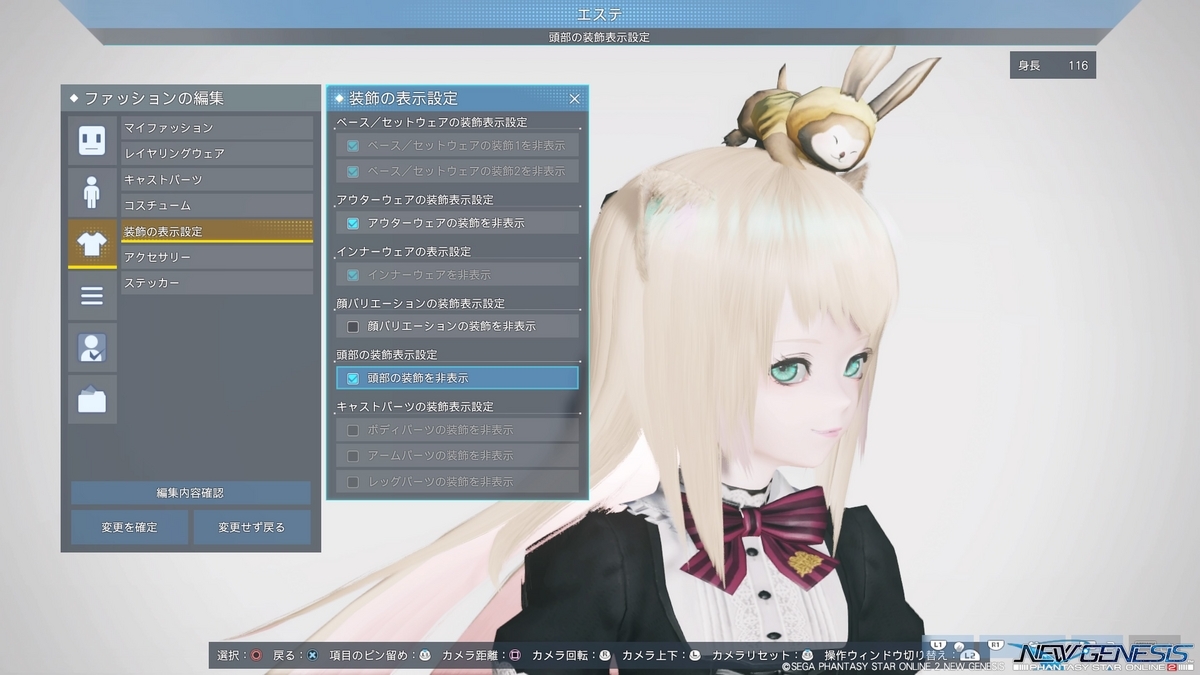Toggle インナーウェアを非表示 checkbox

click(352, 275)
